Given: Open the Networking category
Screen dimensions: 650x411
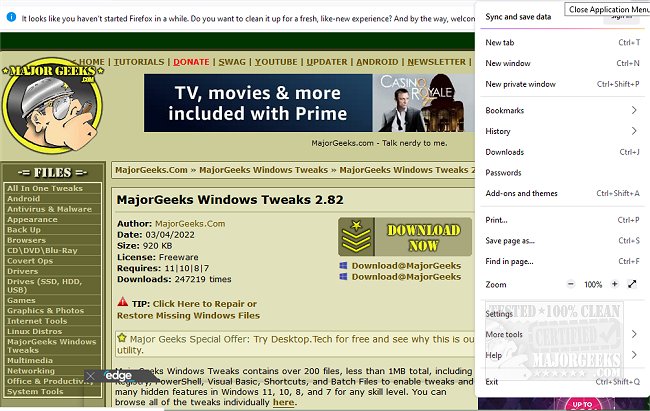Looking at the screenshot, I should (52, 370).
